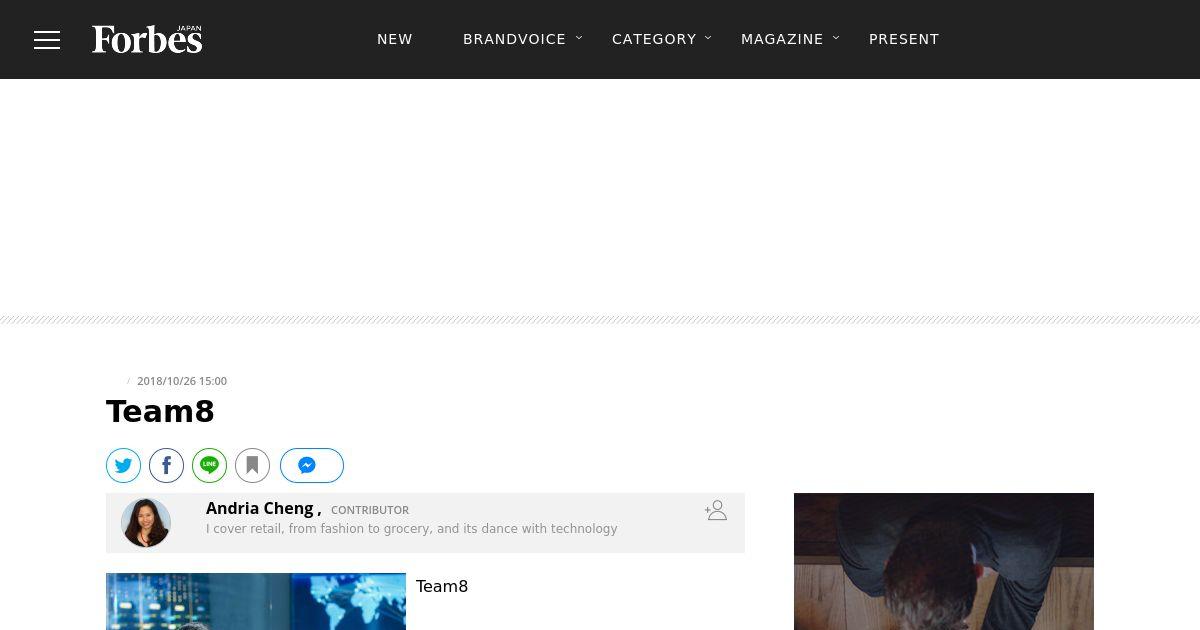Open CATEGORY menu
1200x630 pixels.
(654, 39)
